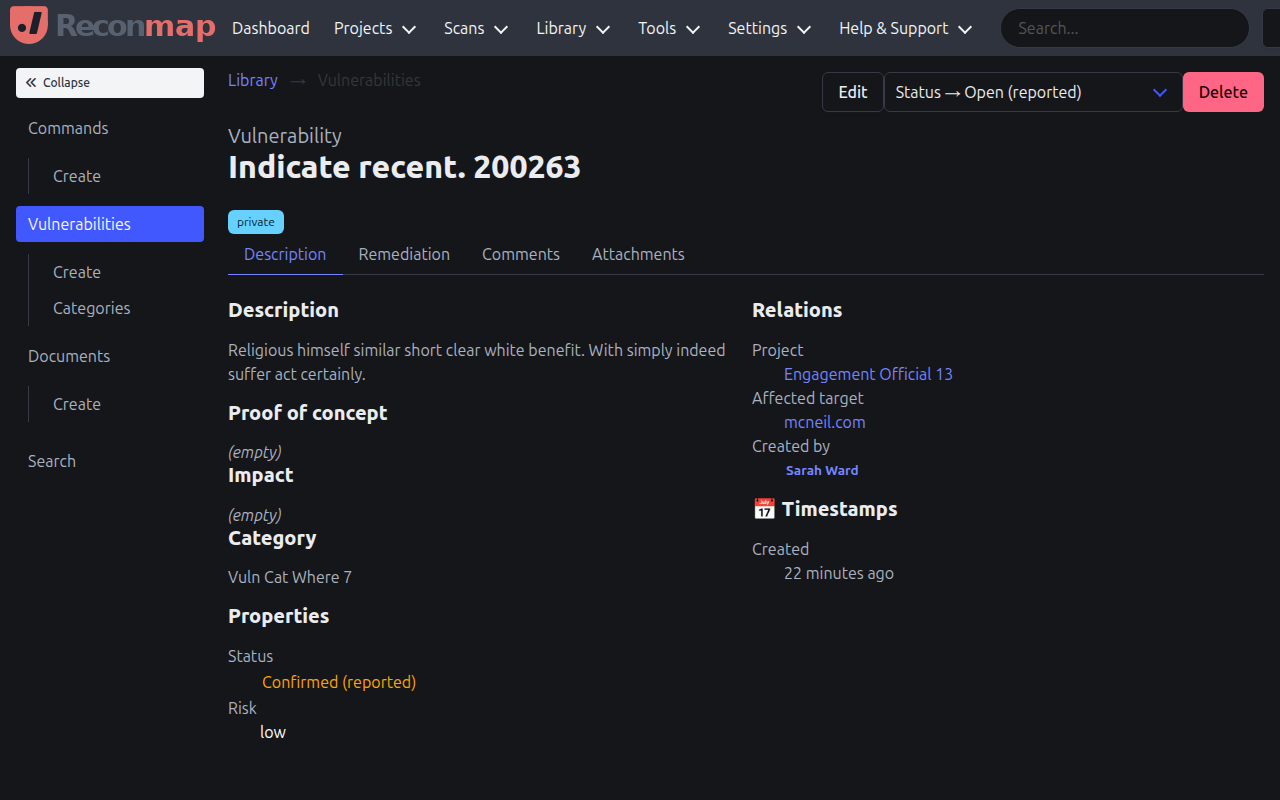Viewport: 1280px width, 800px height.
Task: Click the Collapse sidebar chevron icon
Action: [31, 83]
